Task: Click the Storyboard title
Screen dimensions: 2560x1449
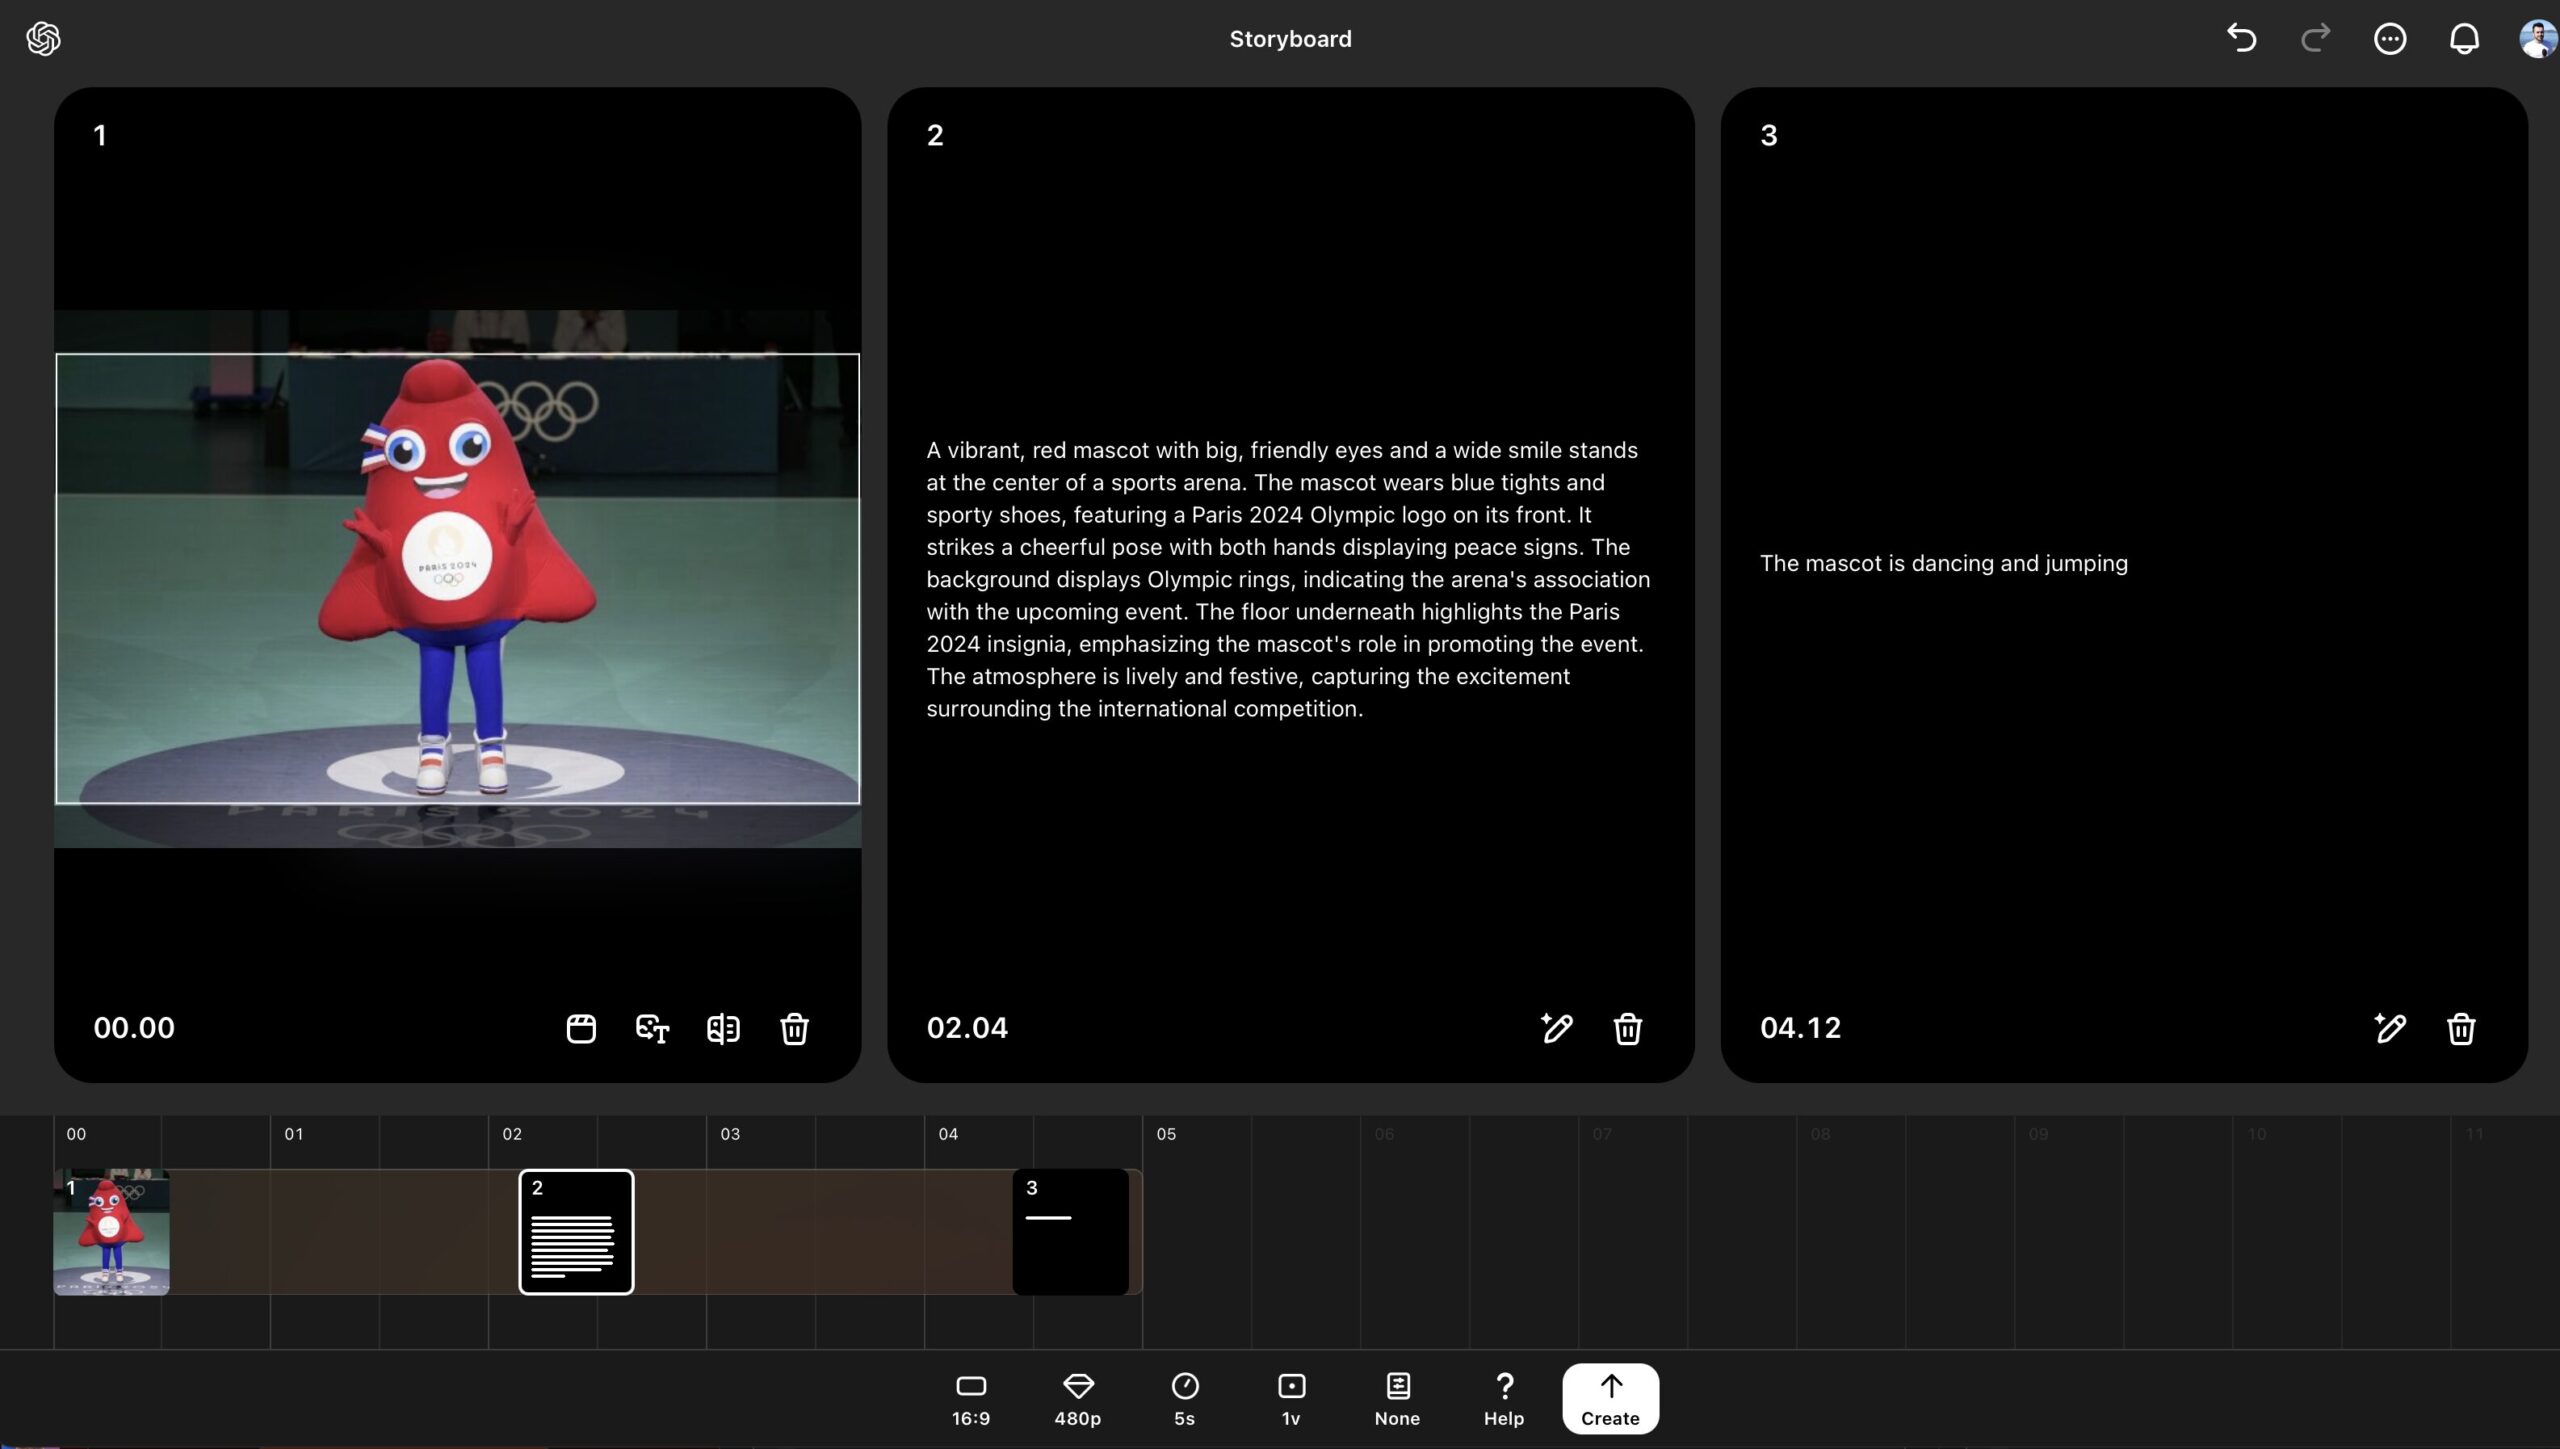Action: (x=1290, y=39)
